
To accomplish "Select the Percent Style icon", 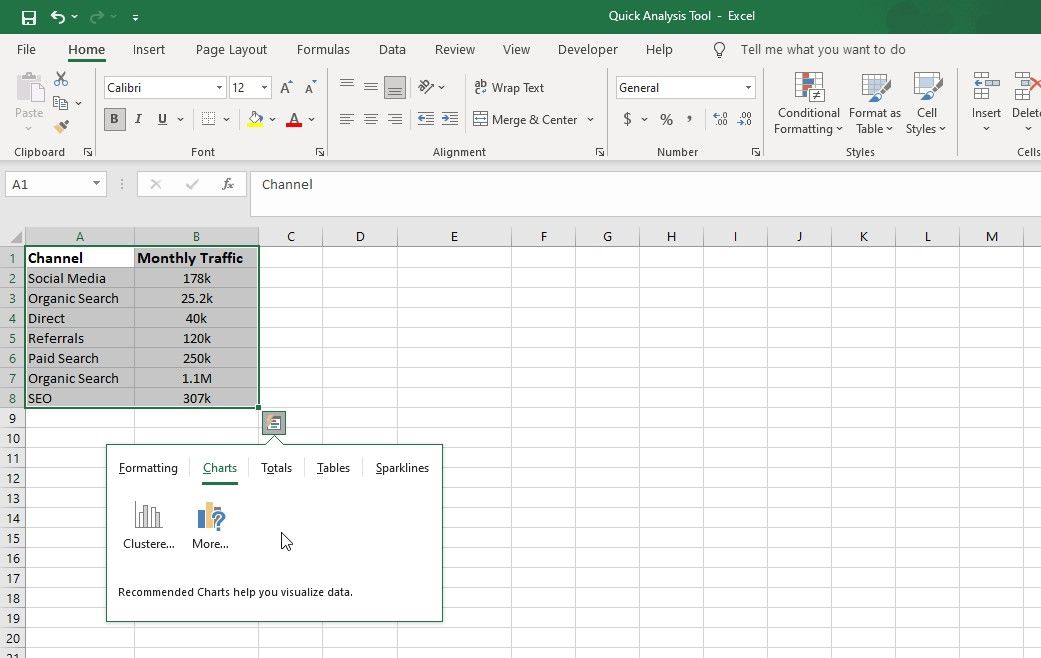I will 665,119.
